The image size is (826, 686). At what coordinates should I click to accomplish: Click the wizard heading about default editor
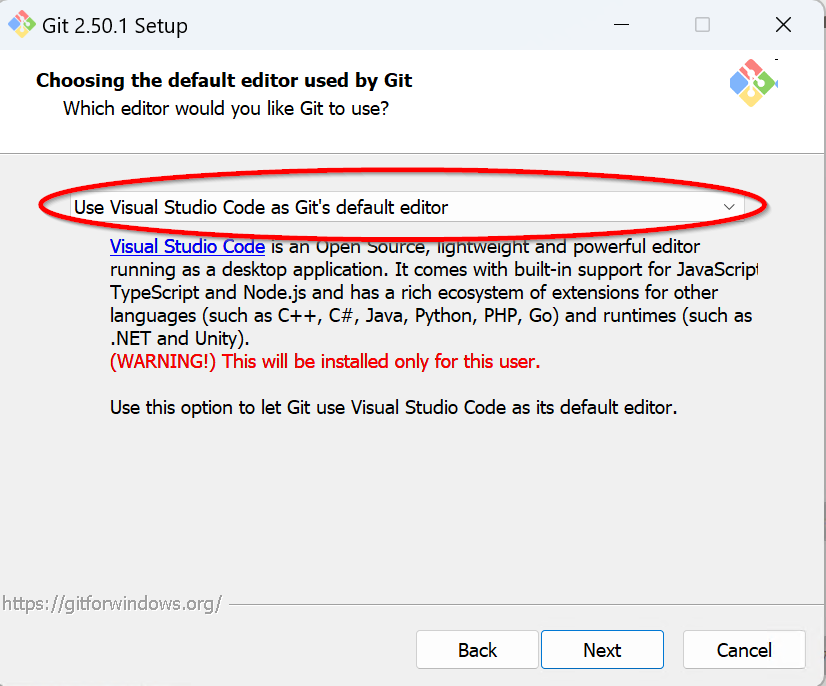pyautogui.click(x=223, y=80)
